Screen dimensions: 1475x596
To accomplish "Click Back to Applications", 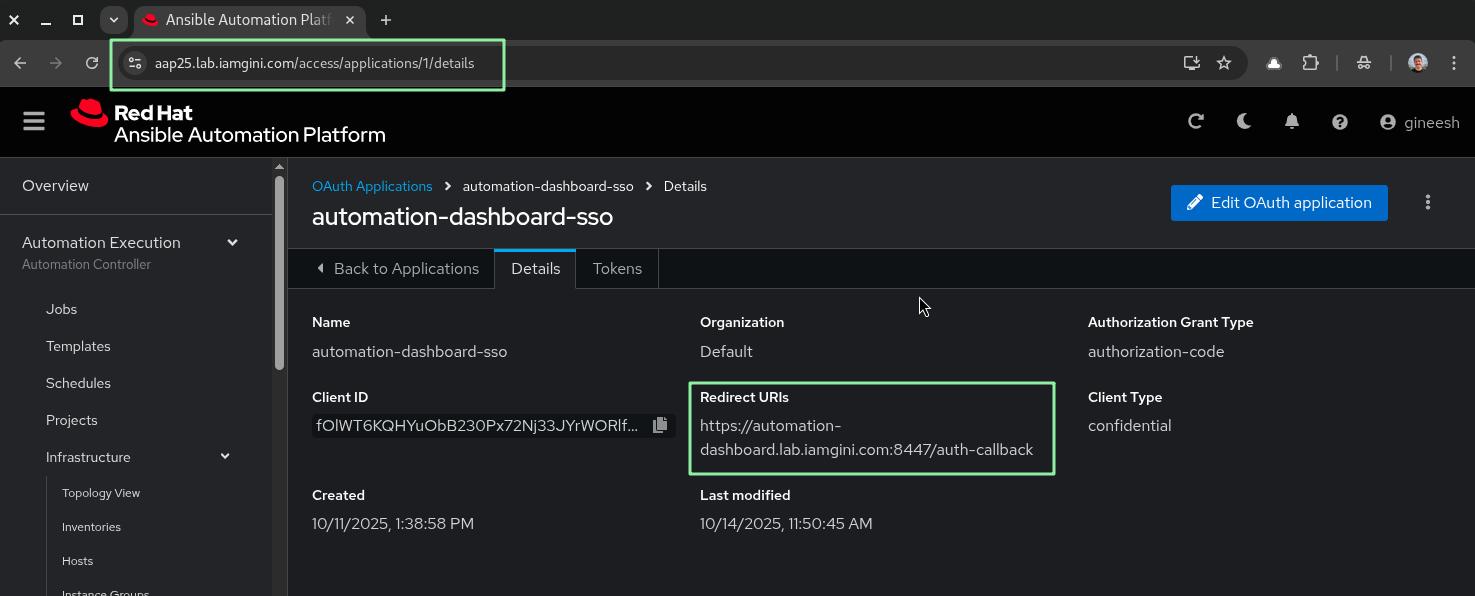I will (x=397, y=269).
